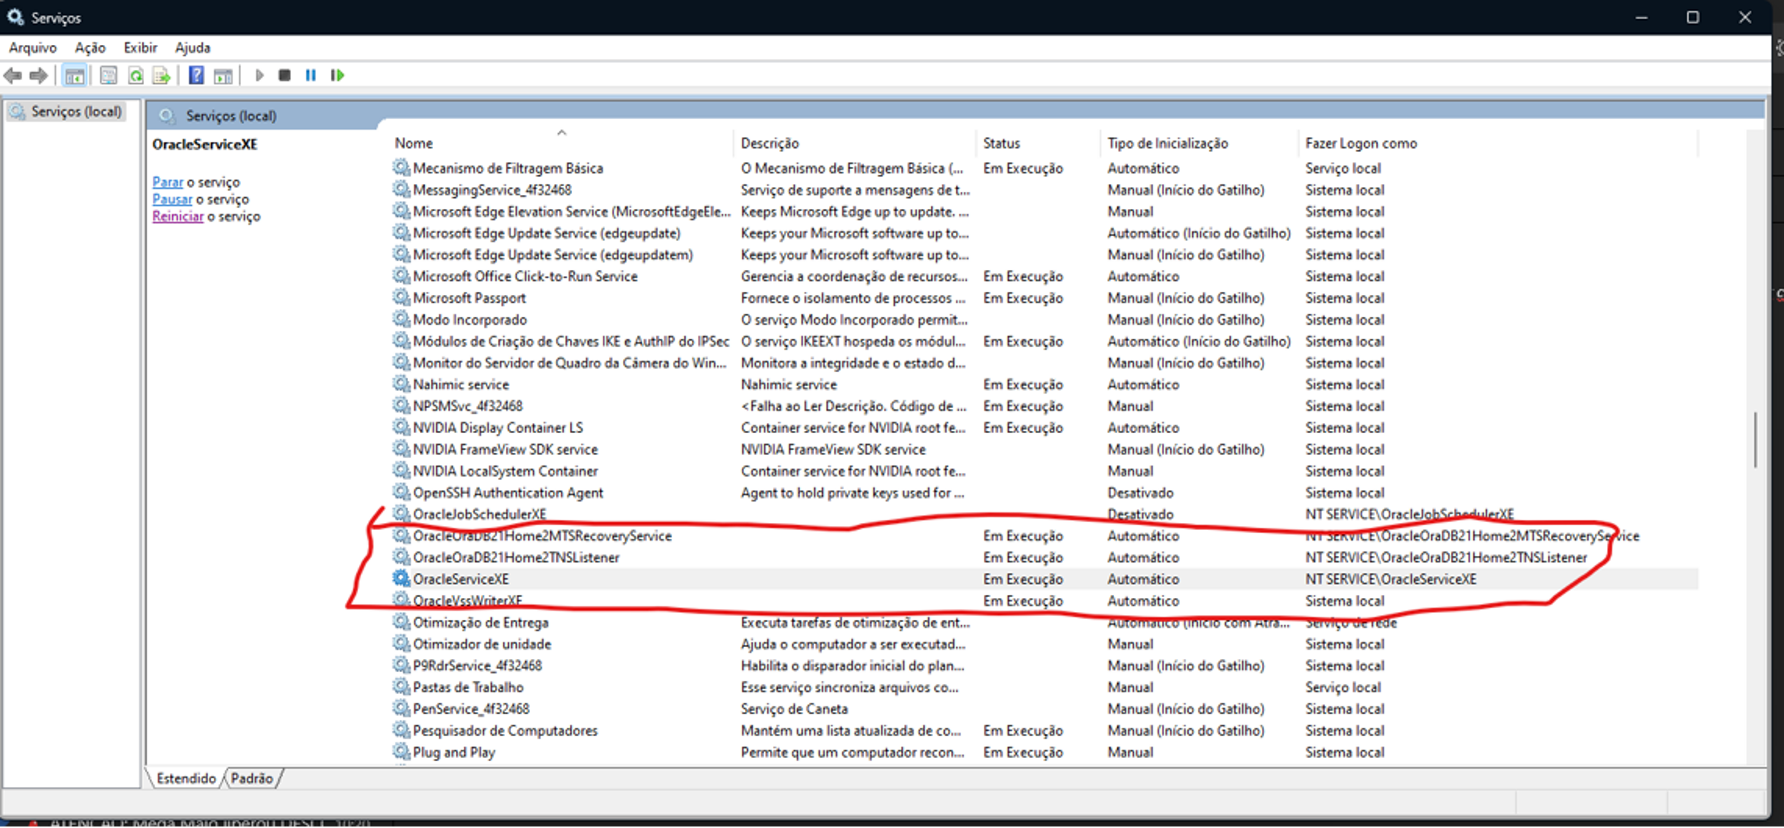Screen dimensions: 1784x828
Task: Open Help via blue question mark icon
Action: 196,76
